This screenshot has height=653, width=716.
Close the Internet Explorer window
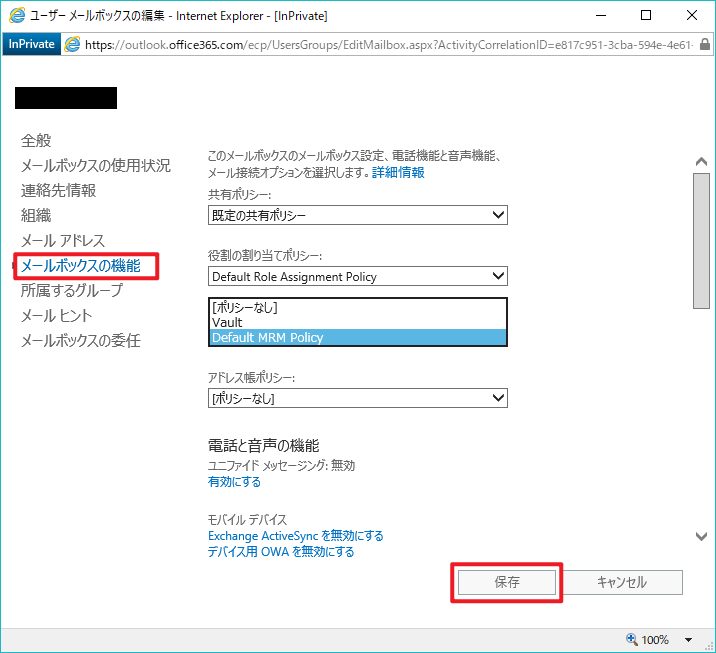click(x=692, y=16)
